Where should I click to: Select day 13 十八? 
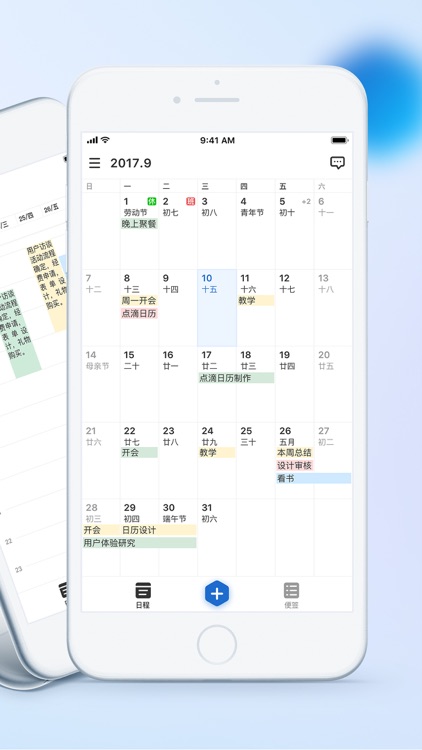pyautogui.click(x=333, y=308)
